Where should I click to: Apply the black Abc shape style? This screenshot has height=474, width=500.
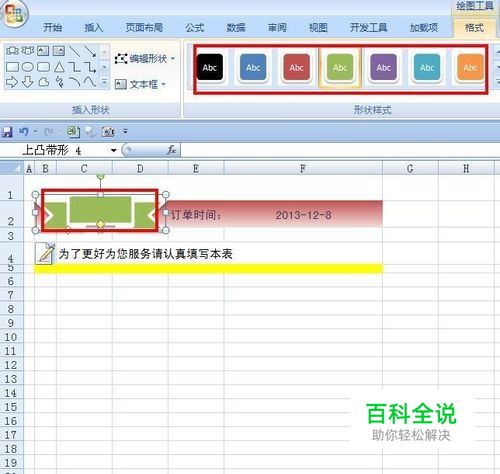coord(210,68)
